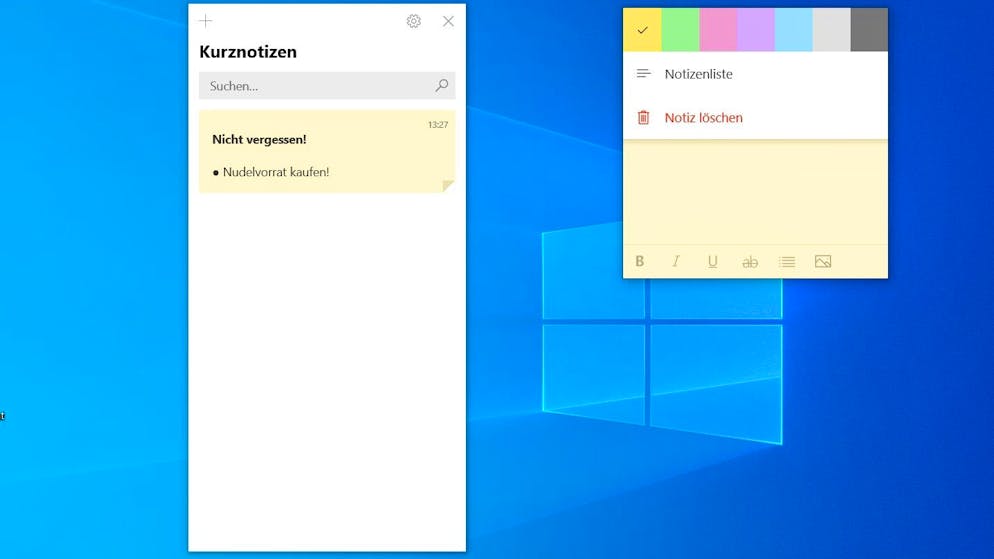Insert an image using picture icon
Image resolution: width=994 pixels, height=559 pixels.
point(823,262)
